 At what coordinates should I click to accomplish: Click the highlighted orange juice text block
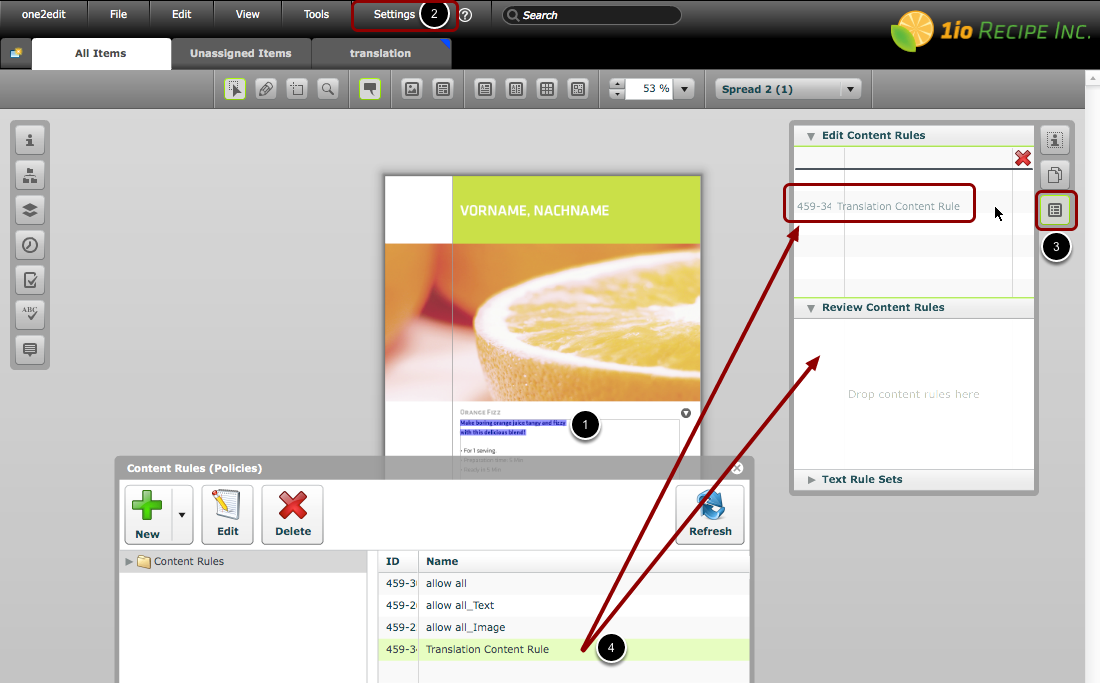tap(513, 428)
